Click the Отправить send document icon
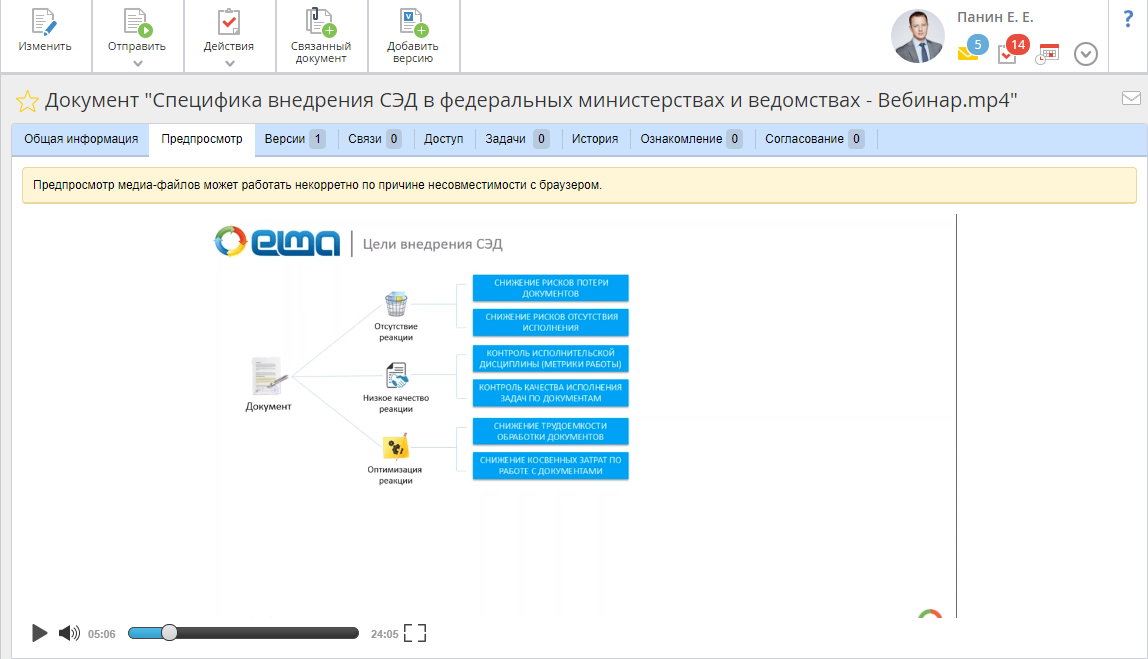 [x=137, y=23]
